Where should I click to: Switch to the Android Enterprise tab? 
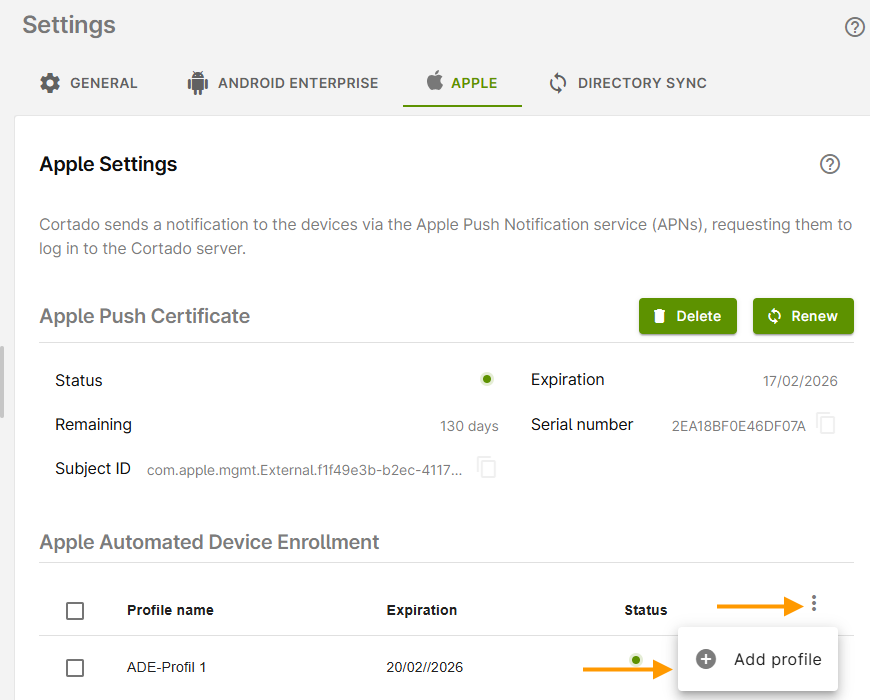tap(283, 83)
